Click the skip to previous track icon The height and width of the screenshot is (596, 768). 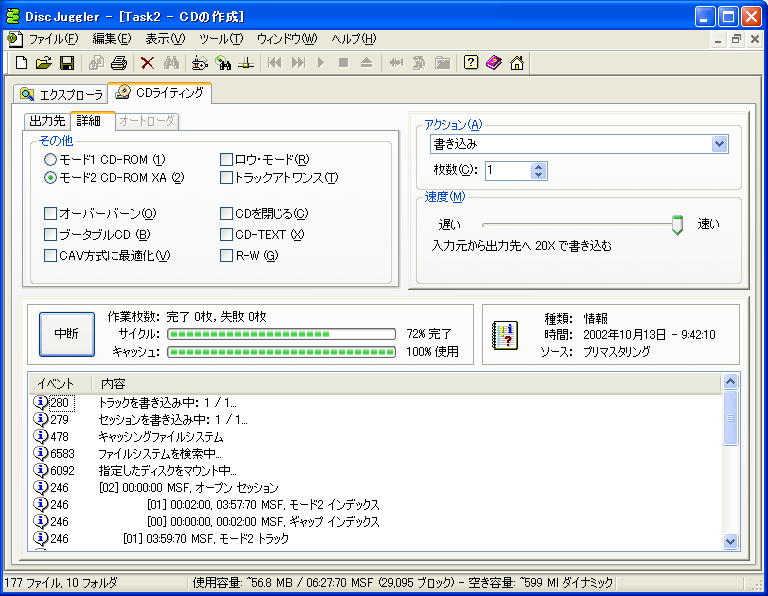pos(275,63)
